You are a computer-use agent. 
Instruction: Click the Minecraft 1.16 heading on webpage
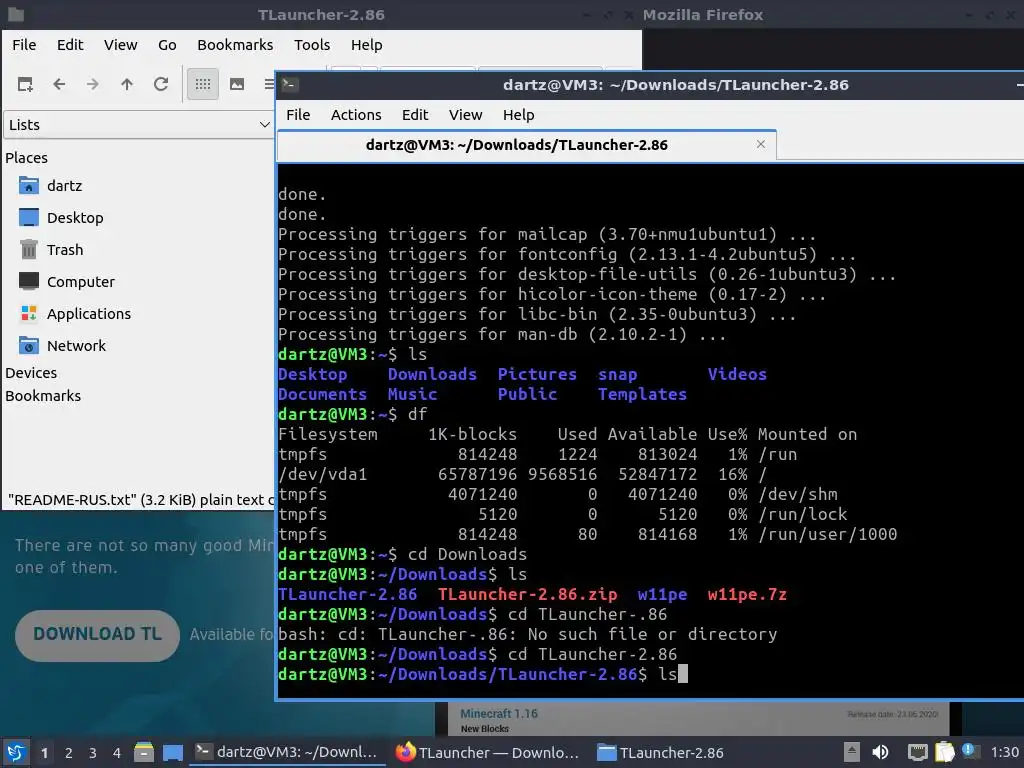(x=499, y=714)
